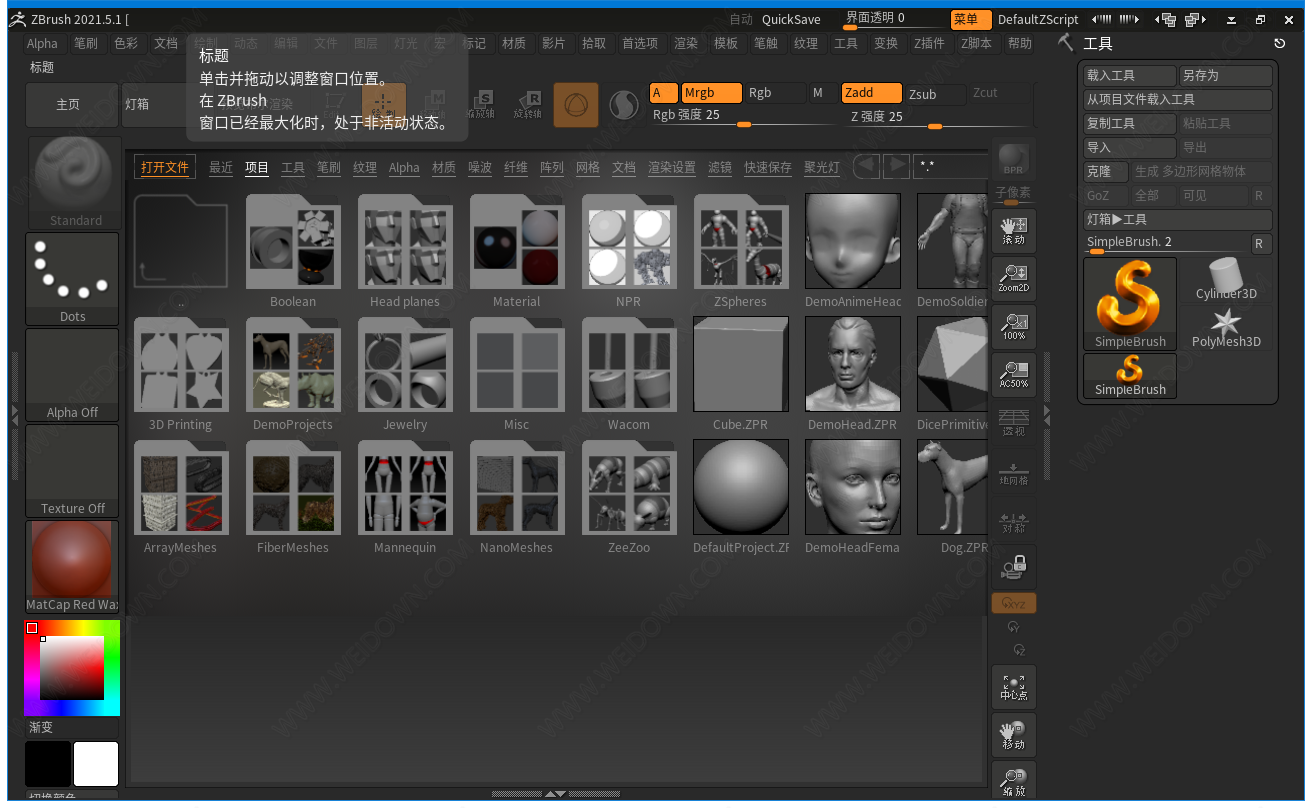Viewport: 1312px width, 808px height.
Task: Open the Texture Off selector
Action: coord(73,471)
